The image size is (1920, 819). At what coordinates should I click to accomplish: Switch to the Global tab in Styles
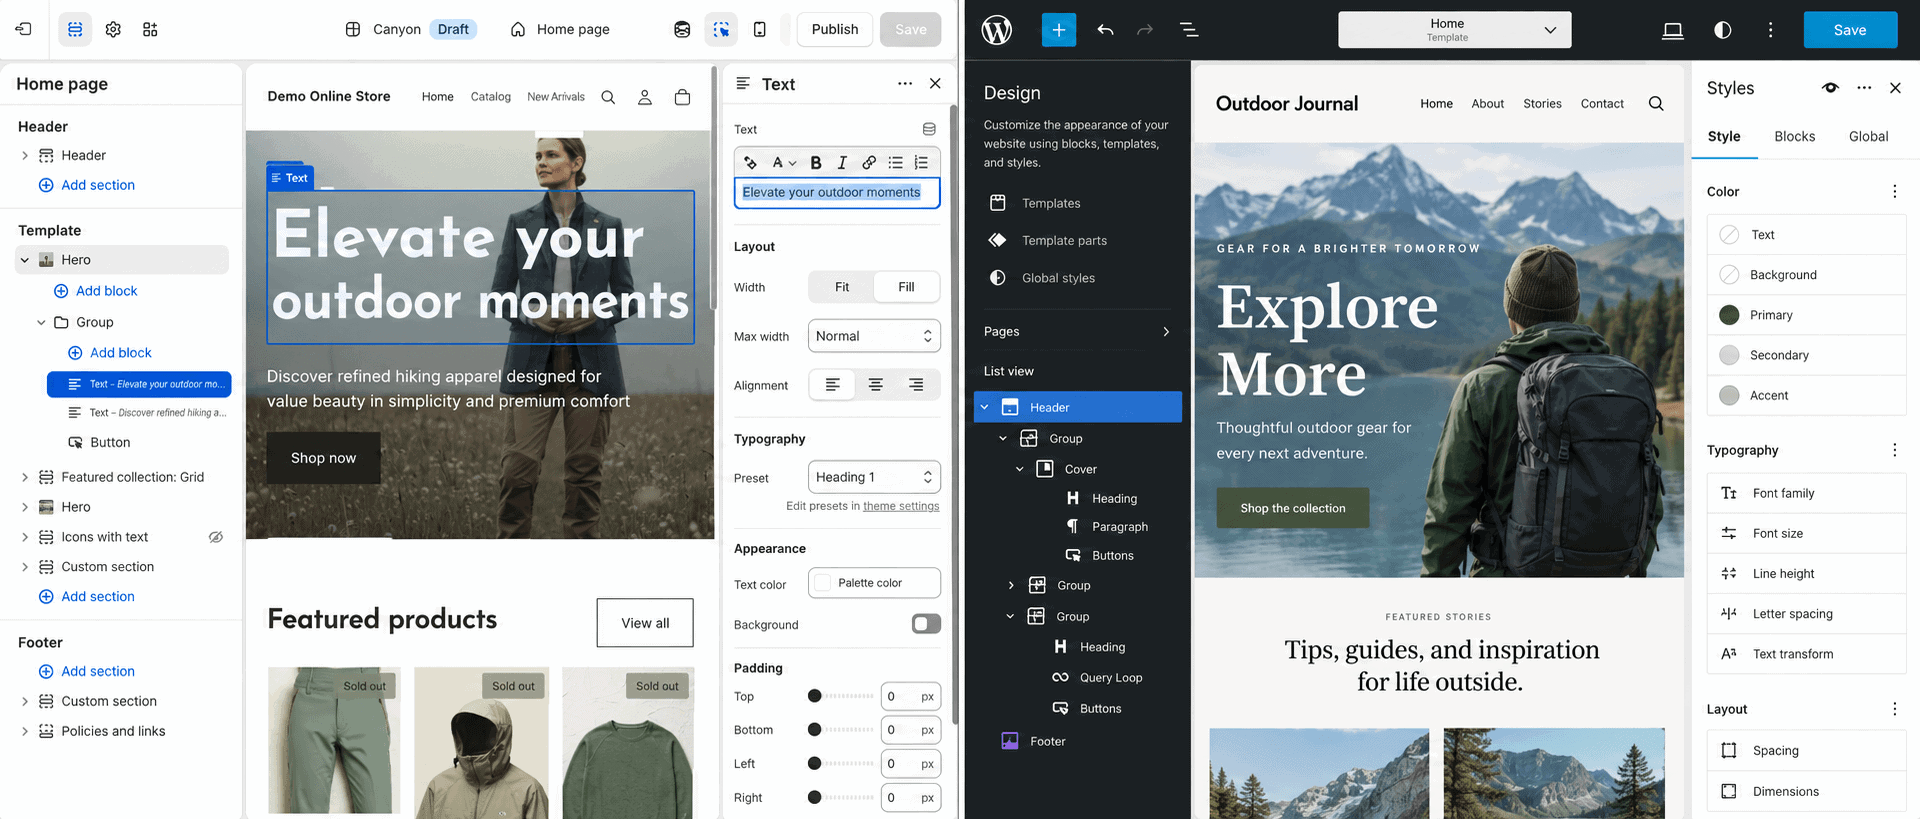pyautogui.click(x=1868, y=137)
